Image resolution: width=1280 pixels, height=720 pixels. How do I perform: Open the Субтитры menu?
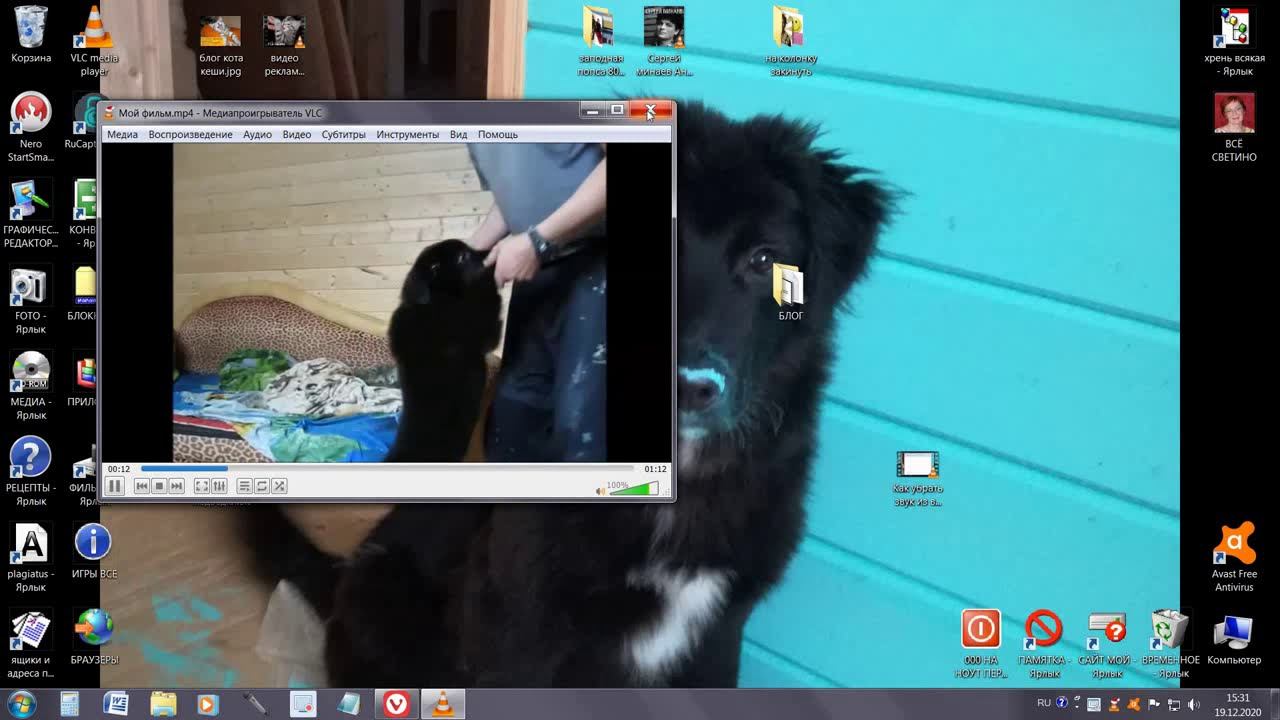[343, 134]
